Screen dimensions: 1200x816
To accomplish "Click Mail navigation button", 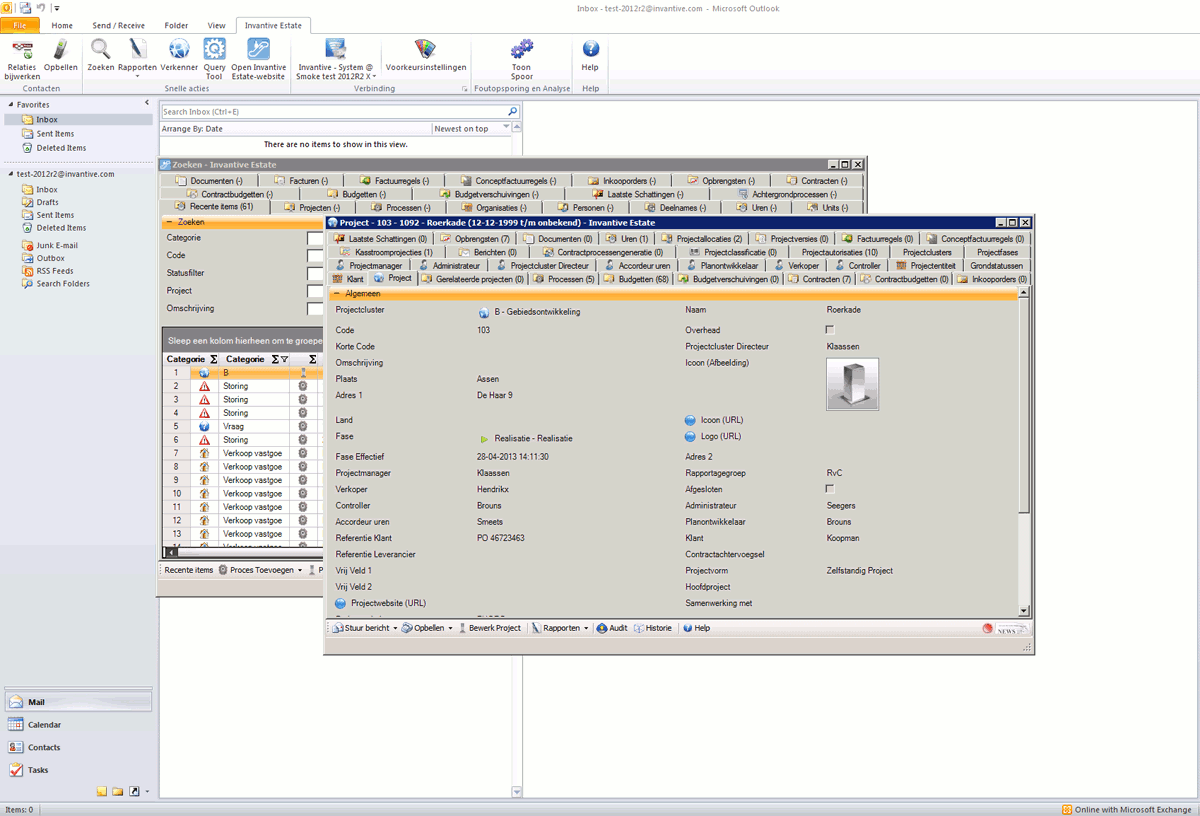I will click(79, 702).
